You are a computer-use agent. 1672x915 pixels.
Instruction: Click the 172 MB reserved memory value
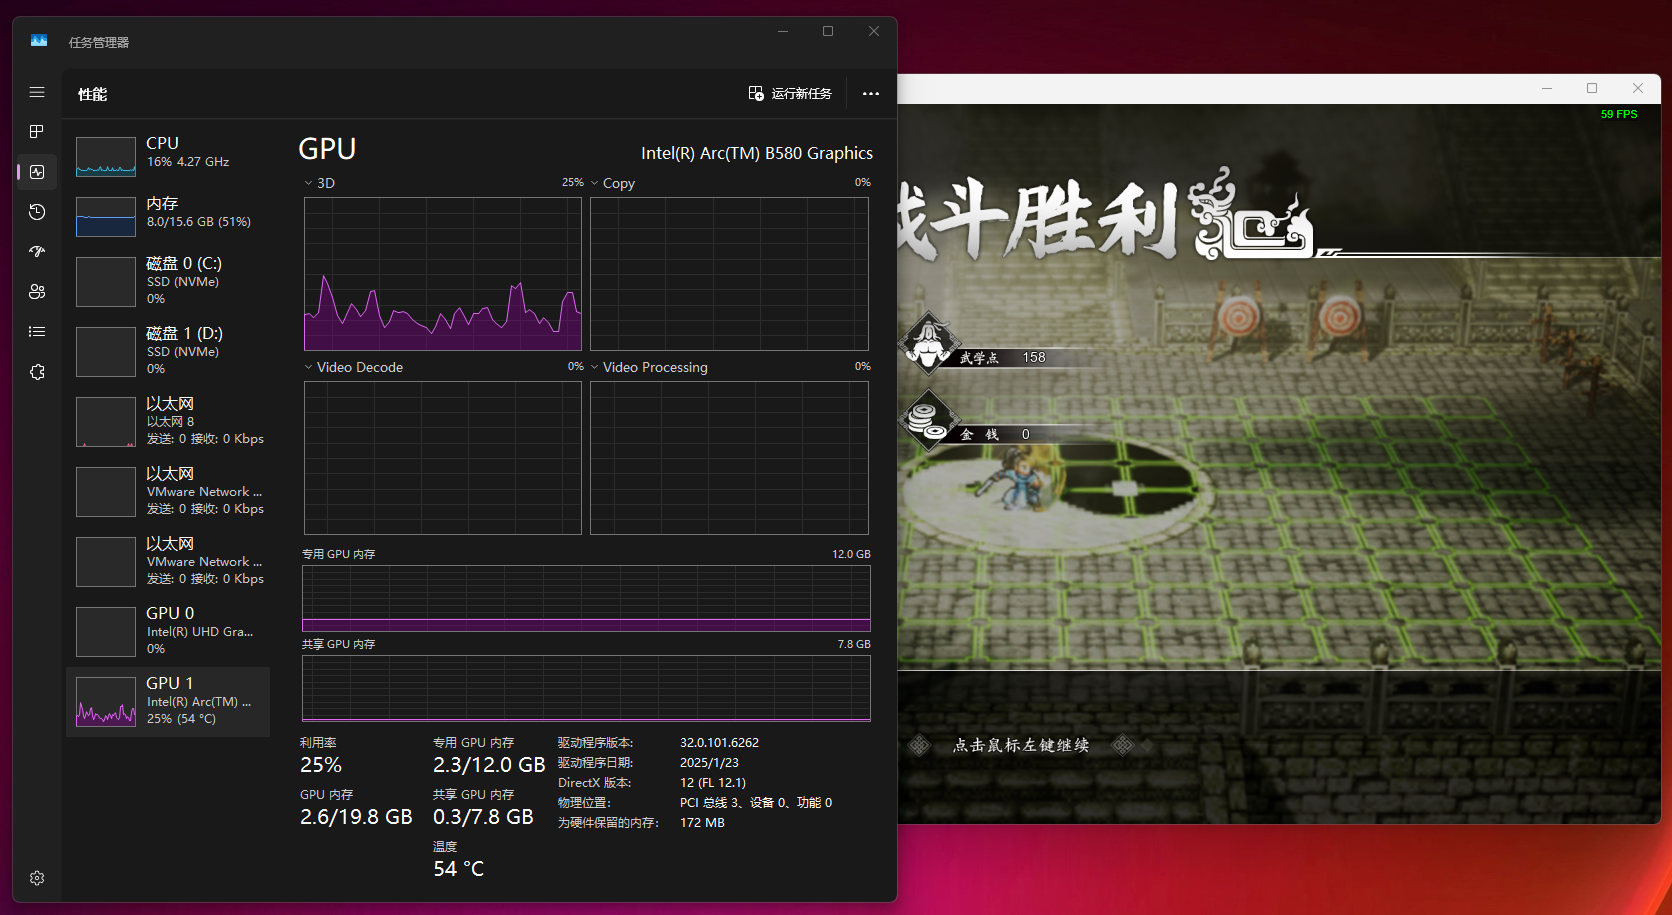[x=702, y=823]
